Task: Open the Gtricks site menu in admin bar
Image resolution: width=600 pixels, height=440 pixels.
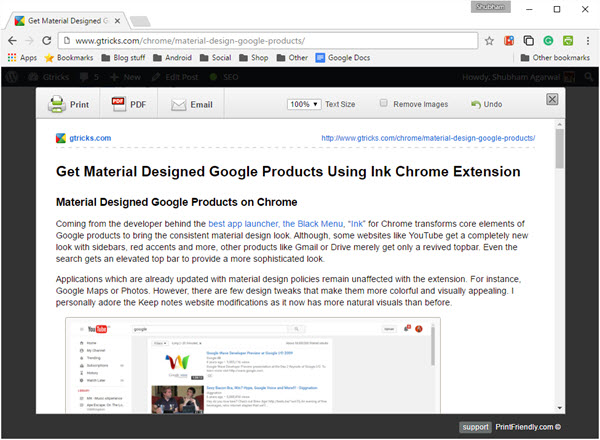Action: pyautogui.click(x=49, y=77)
